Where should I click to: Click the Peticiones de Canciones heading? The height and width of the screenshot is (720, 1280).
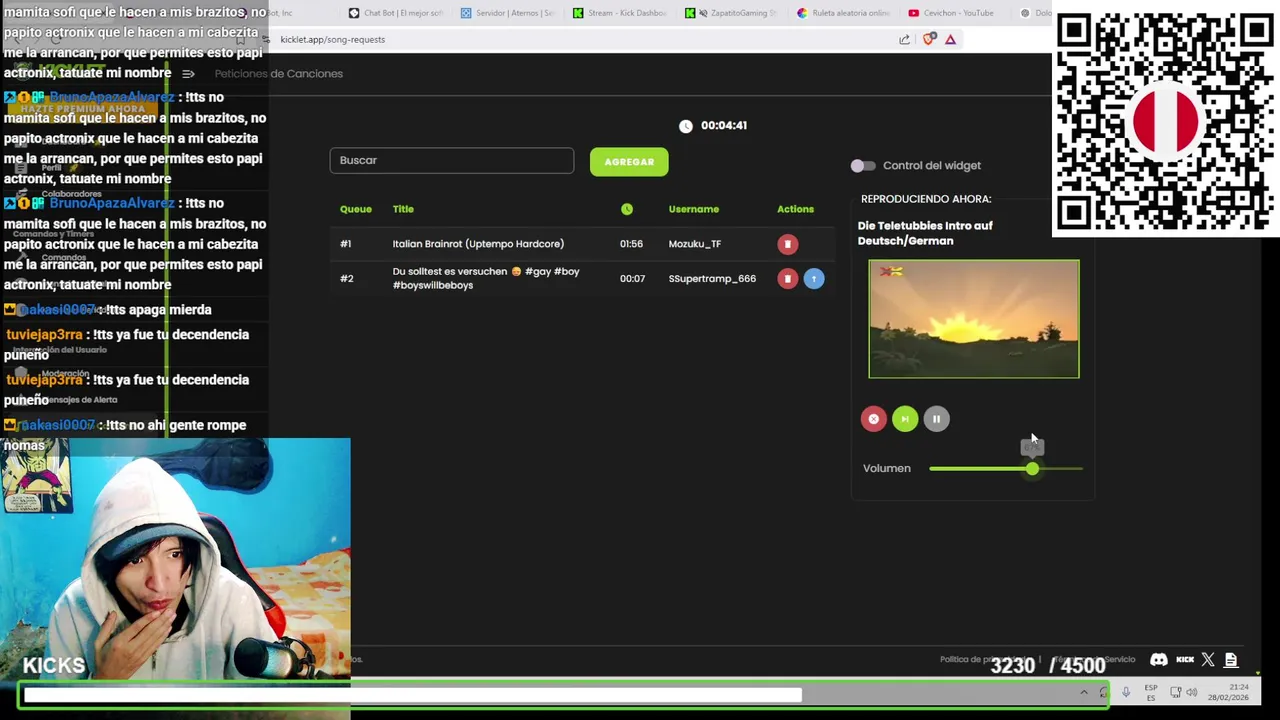point(278,74)
